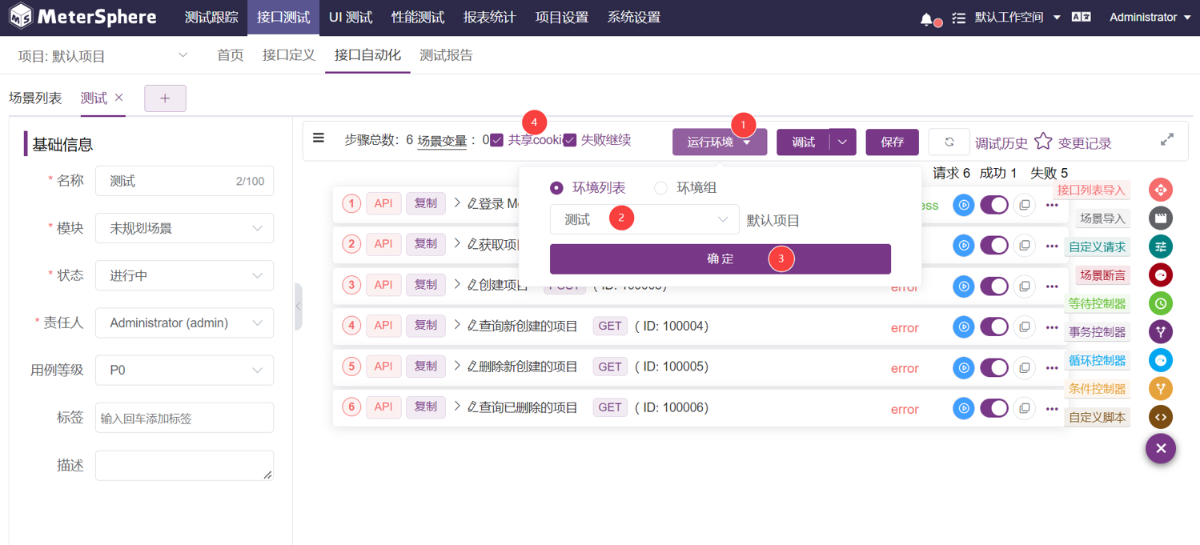The height and width of the screenshot is (545, 1200).
Task: Disable step 4 enable switch
Action: pos(994,326)
